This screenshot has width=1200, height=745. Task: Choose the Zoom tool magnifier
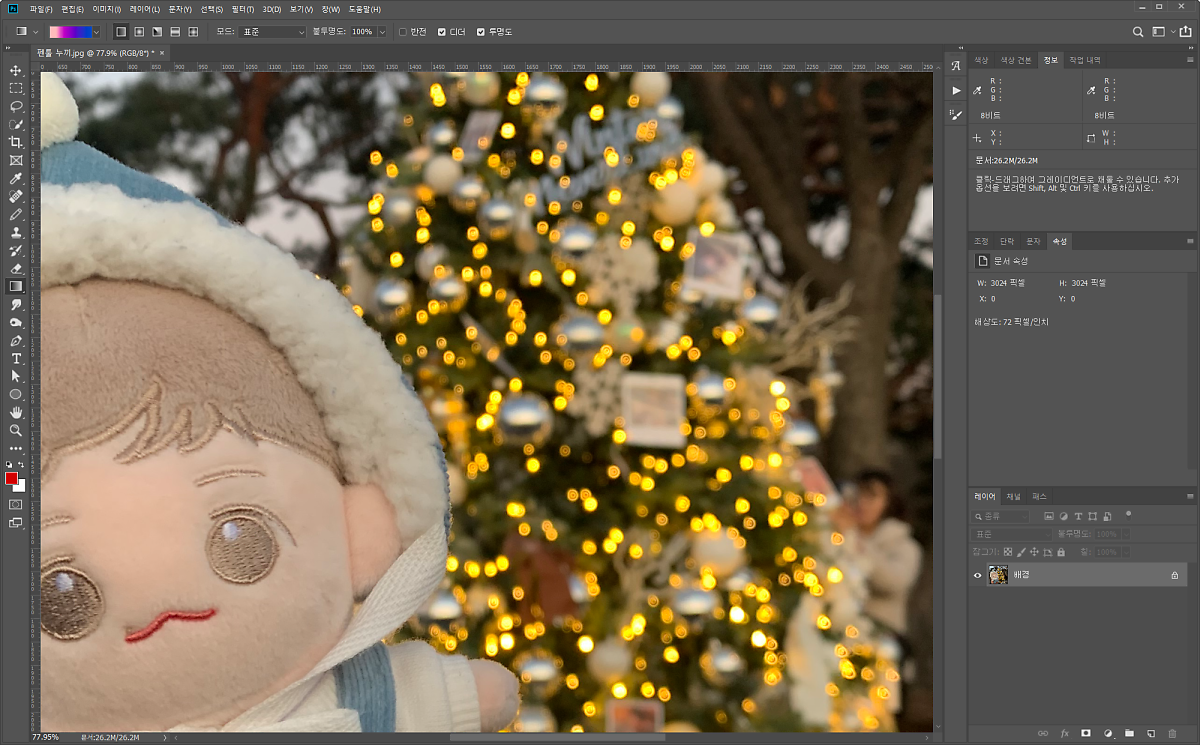click(x=16, y=430)
